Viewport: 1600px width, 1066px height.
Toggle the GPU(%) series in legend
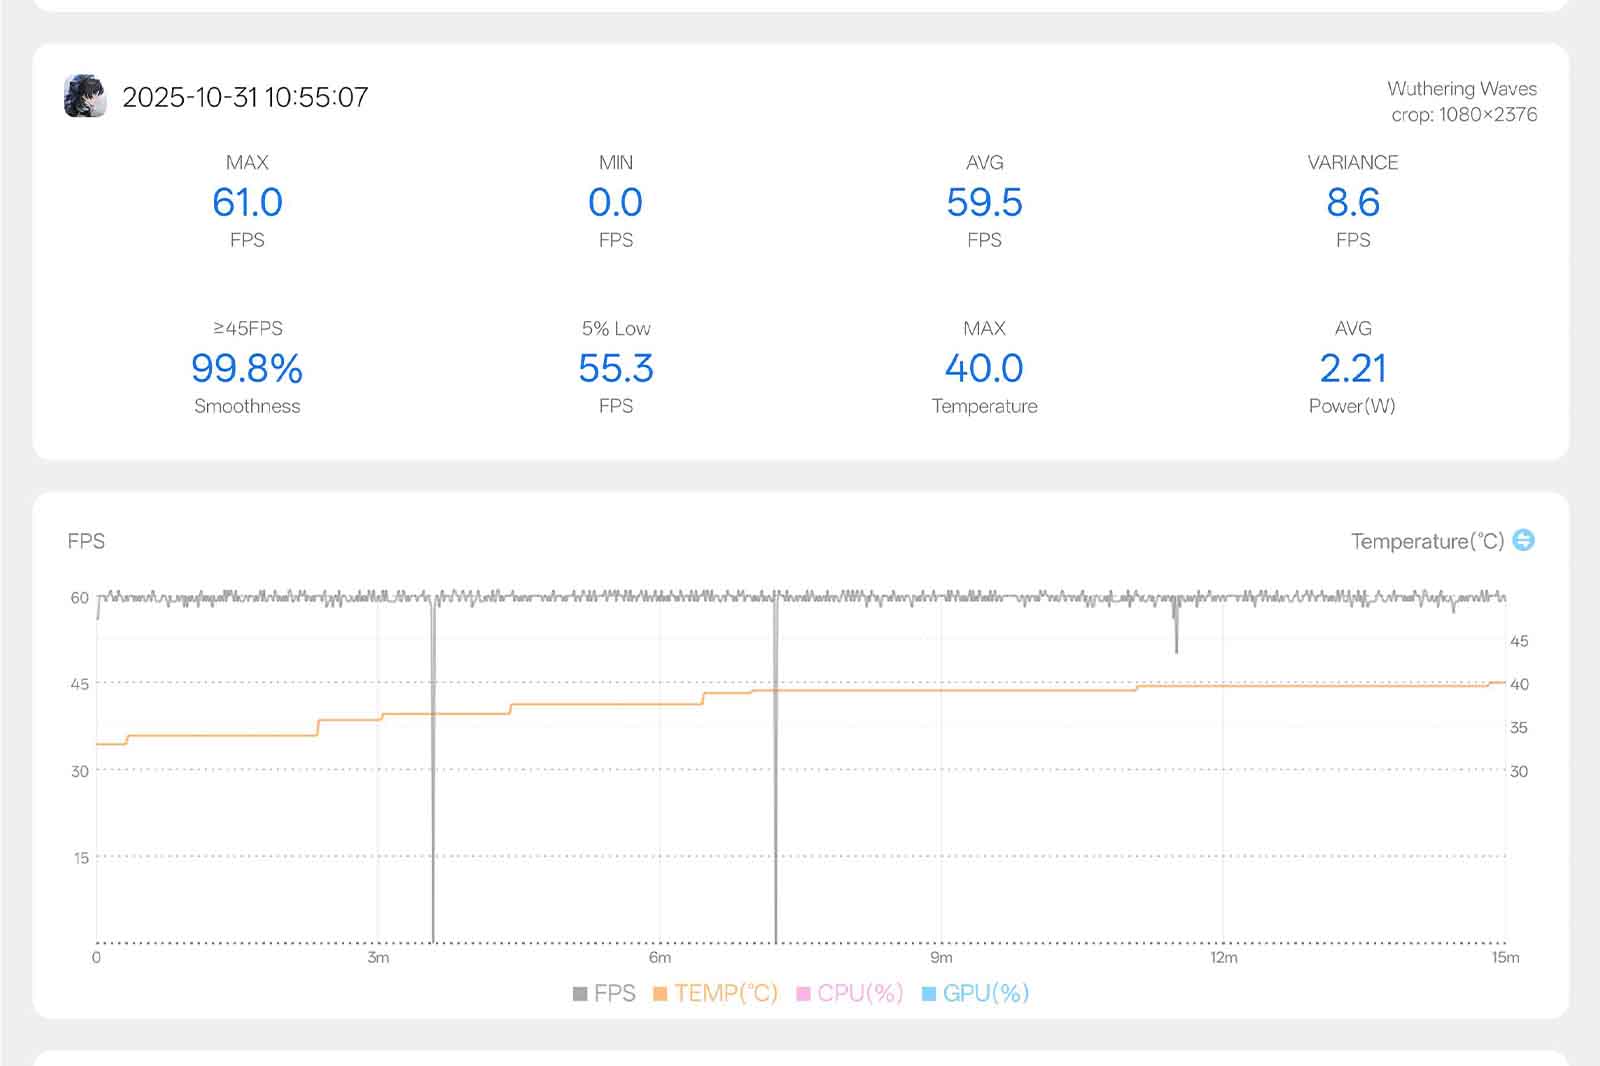975,993
